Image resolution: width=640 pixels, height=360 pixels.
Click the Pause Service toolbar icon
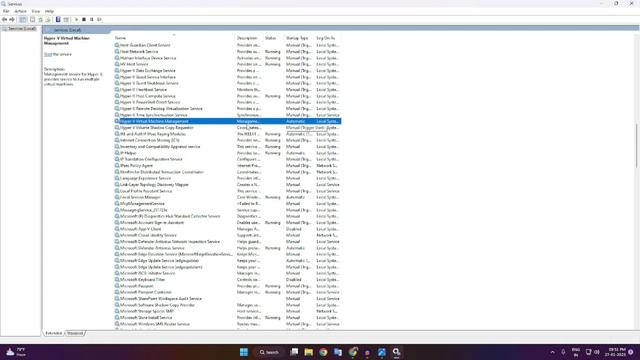point(92,20)
